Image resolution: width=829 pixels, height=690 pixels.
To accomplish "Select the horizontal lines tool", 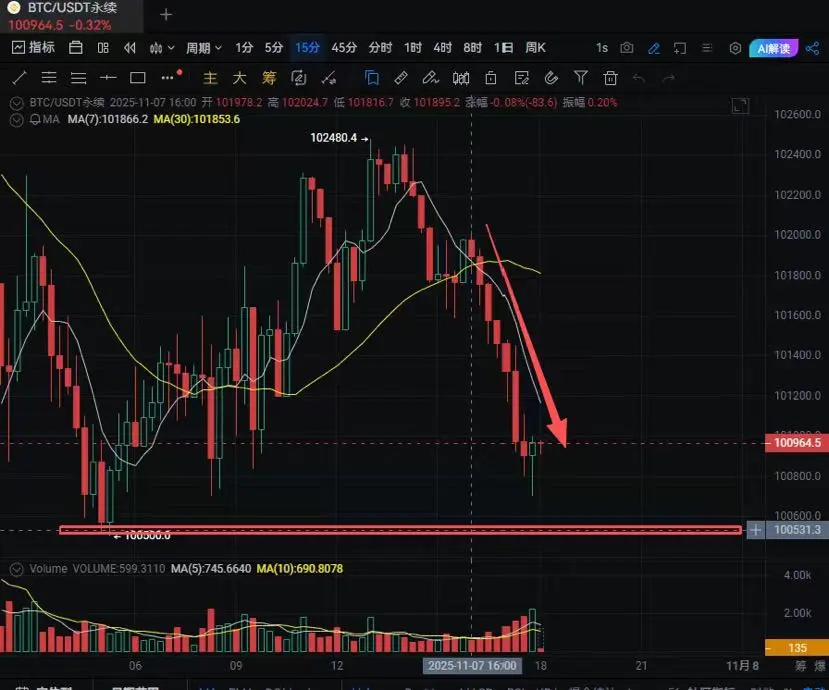I will (x=78, y=78).
